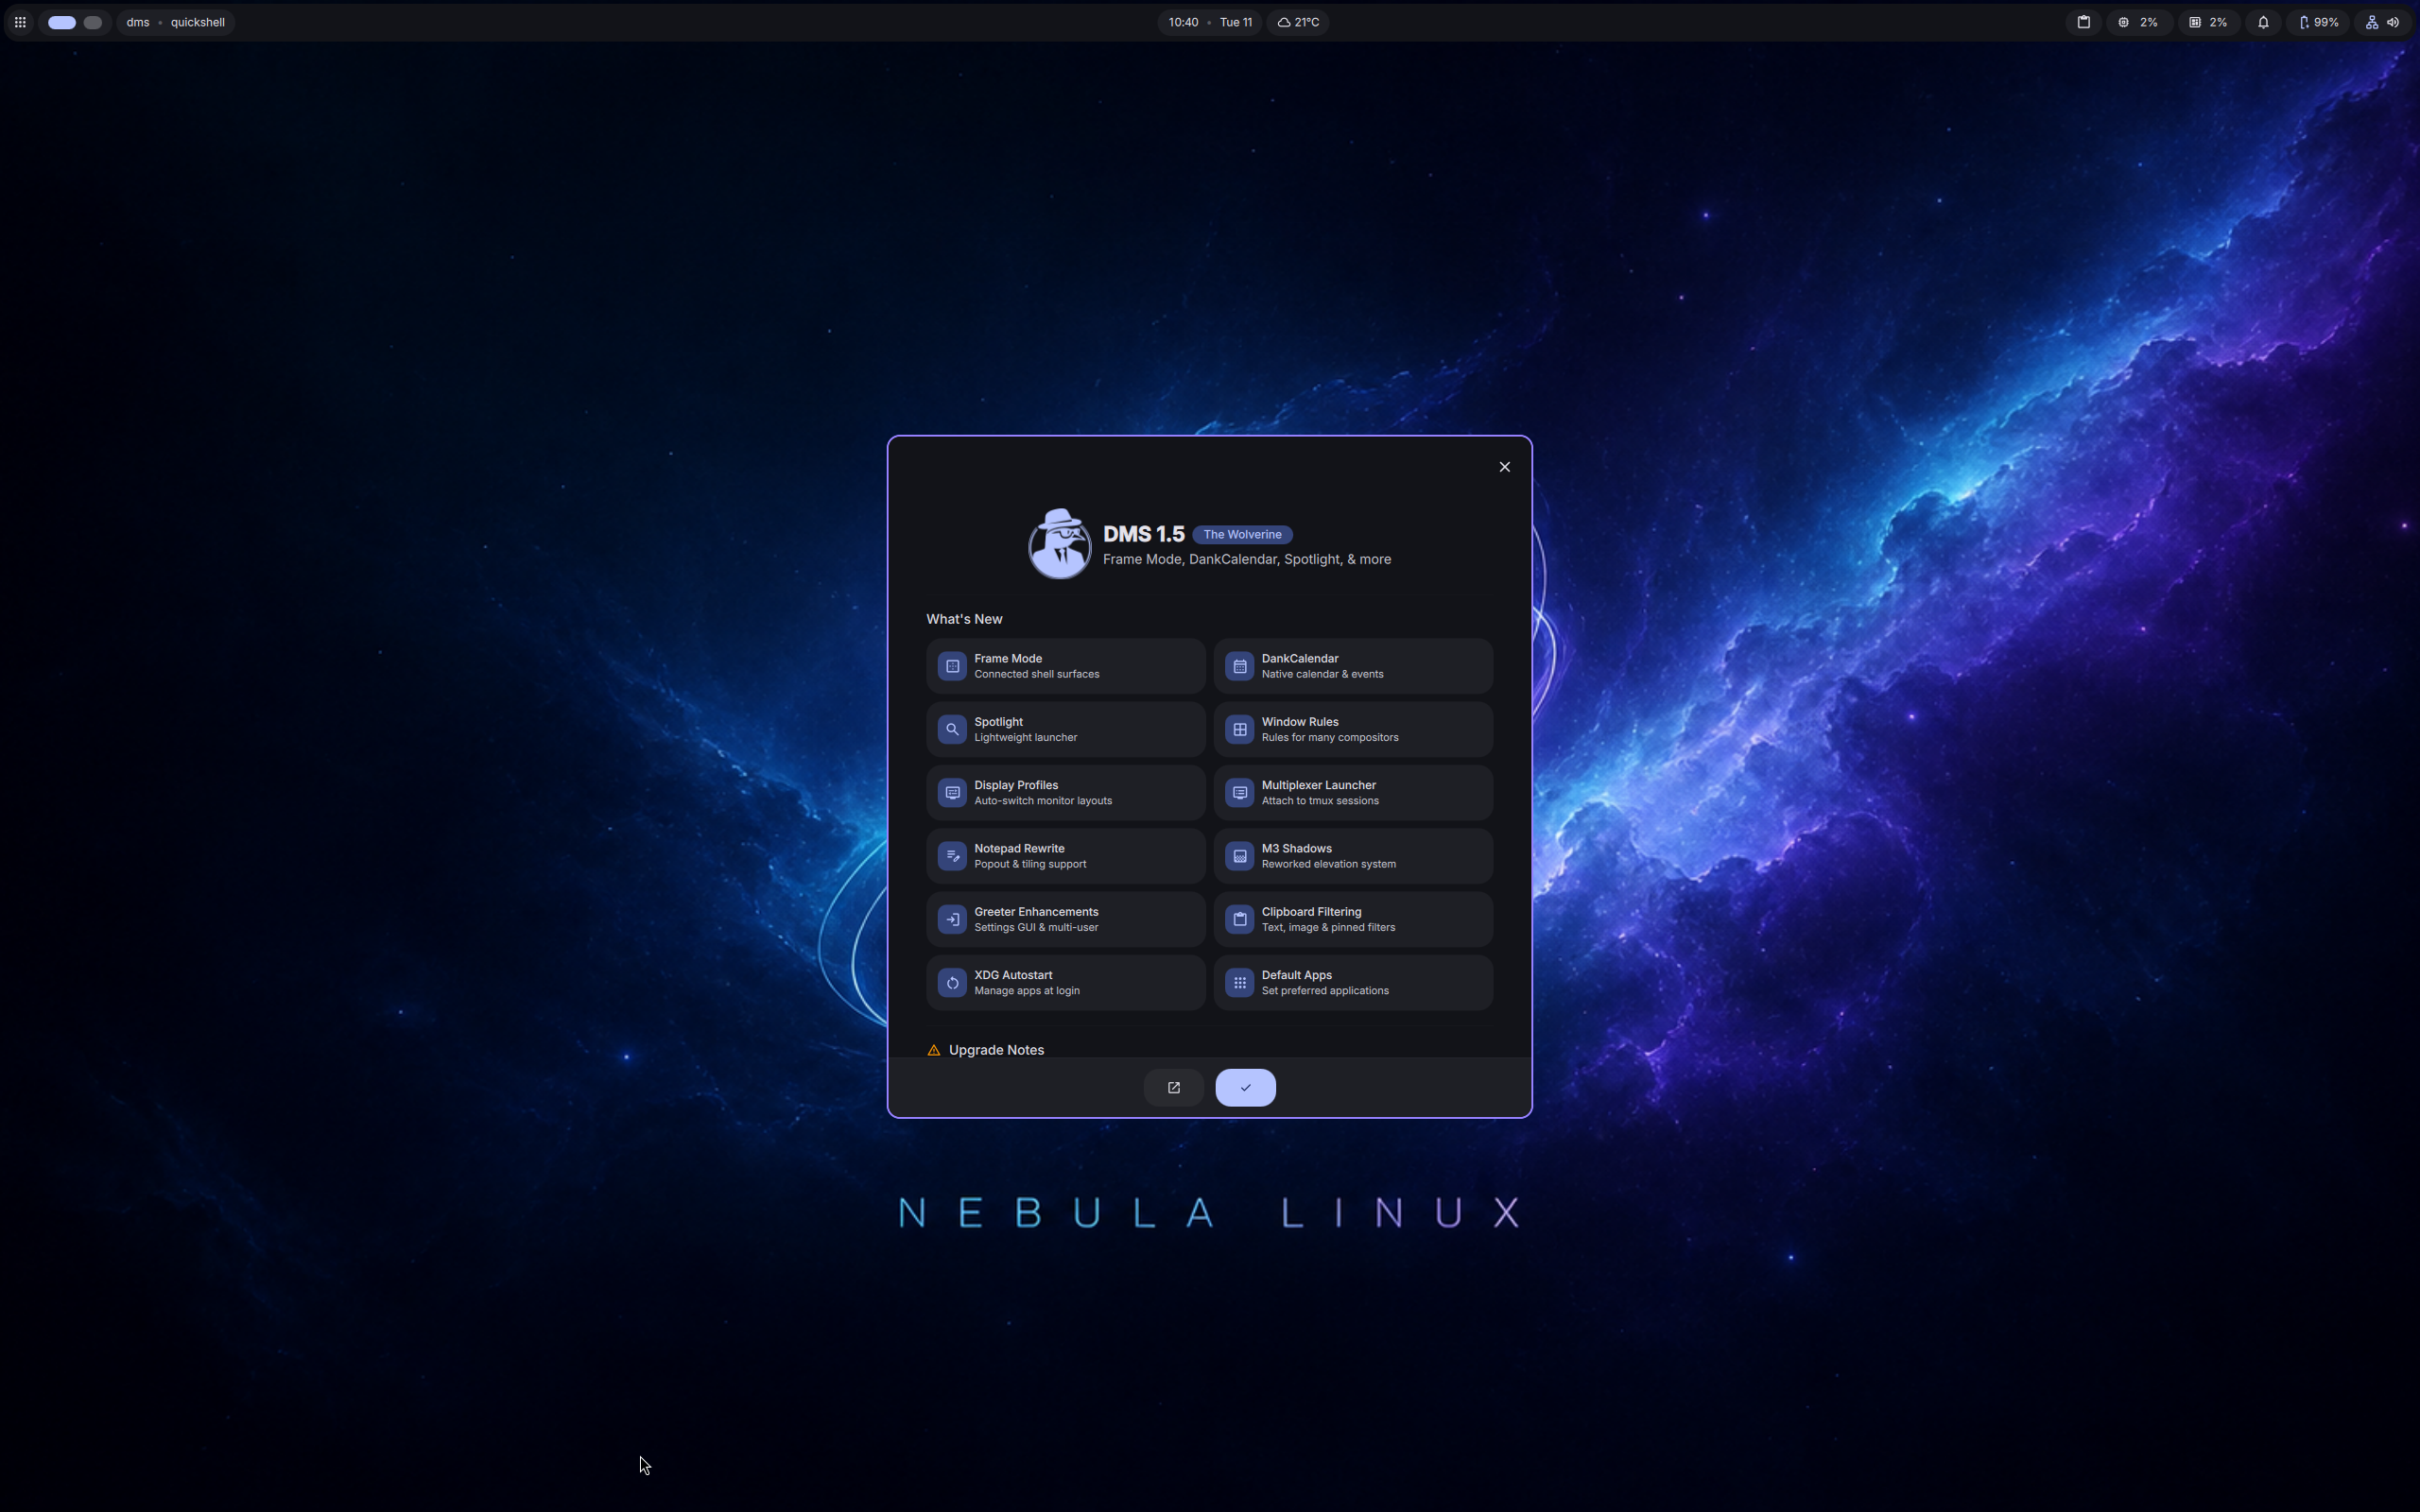
Task: Click the Display Profiles icon
Action: [x=953, y=793]
